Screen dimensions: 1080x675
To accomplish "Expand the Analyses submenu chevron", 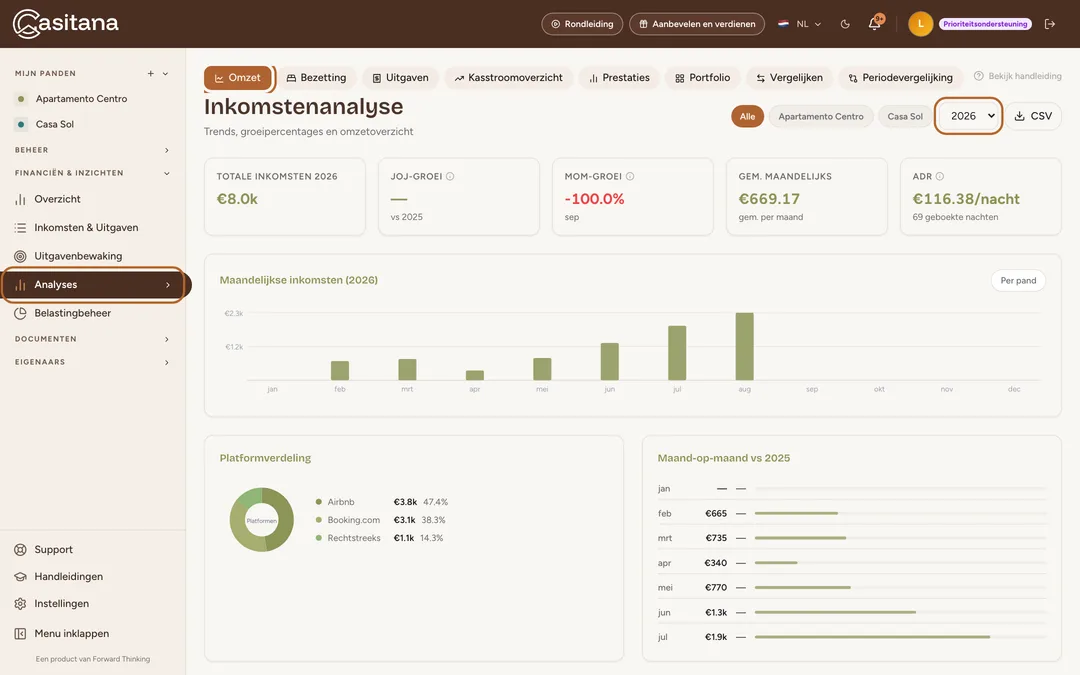I will click(167, 285).
